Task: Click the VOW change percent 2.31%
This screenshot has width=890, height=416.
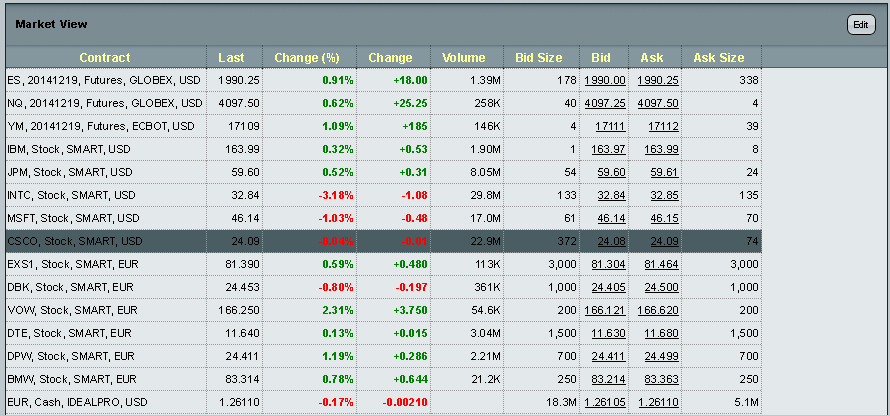Action: click(338, 310)
